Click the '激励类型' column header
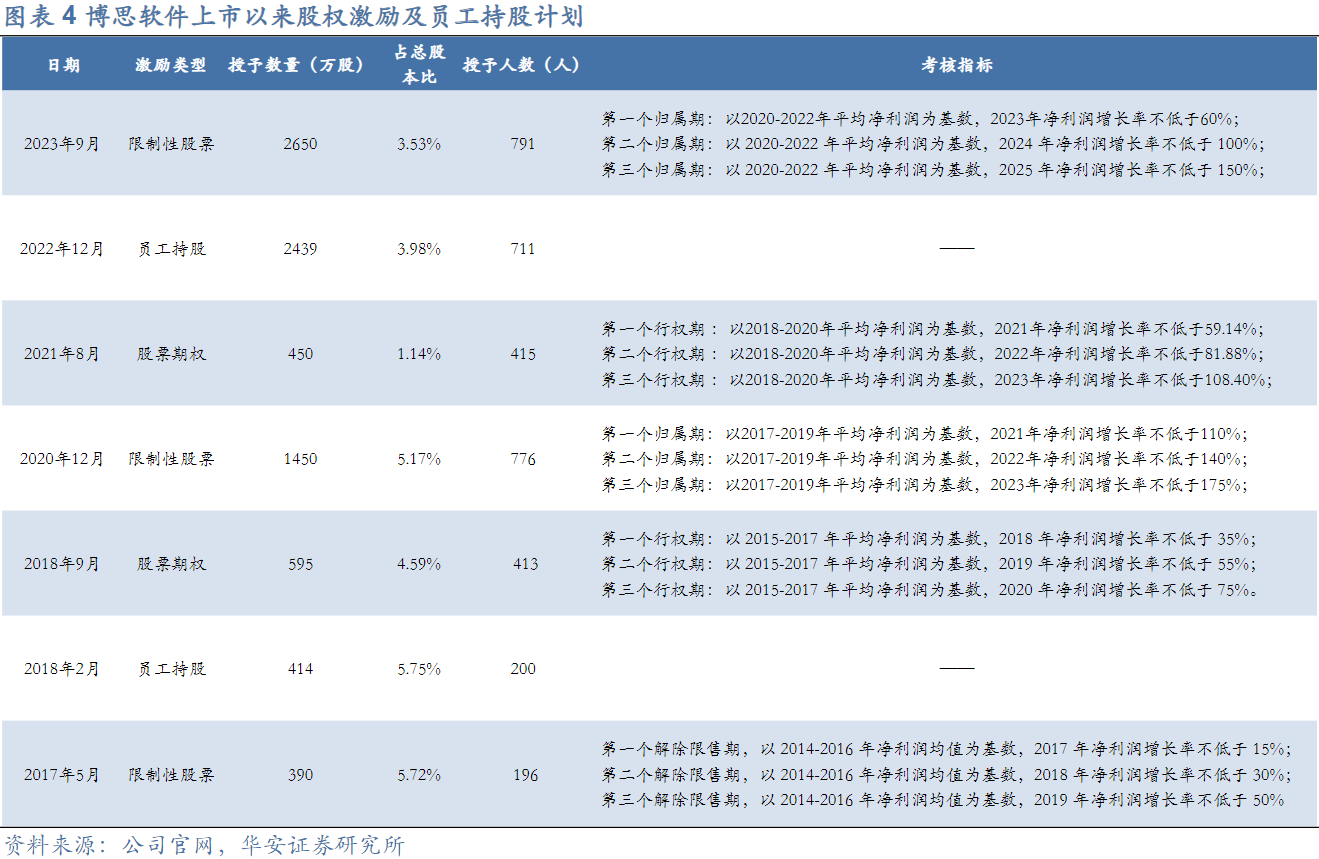1319x859 pixels. click(x=171, y=65)
